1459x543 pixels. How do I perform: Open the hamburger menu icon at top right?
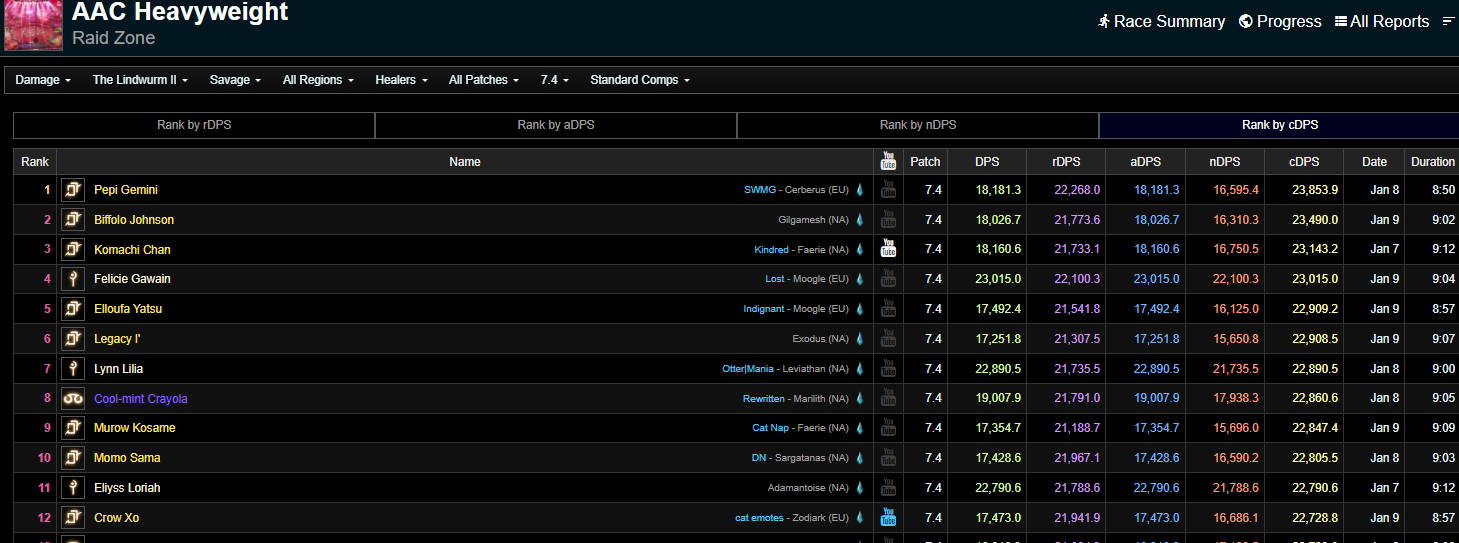click(x=1448, y=21)
